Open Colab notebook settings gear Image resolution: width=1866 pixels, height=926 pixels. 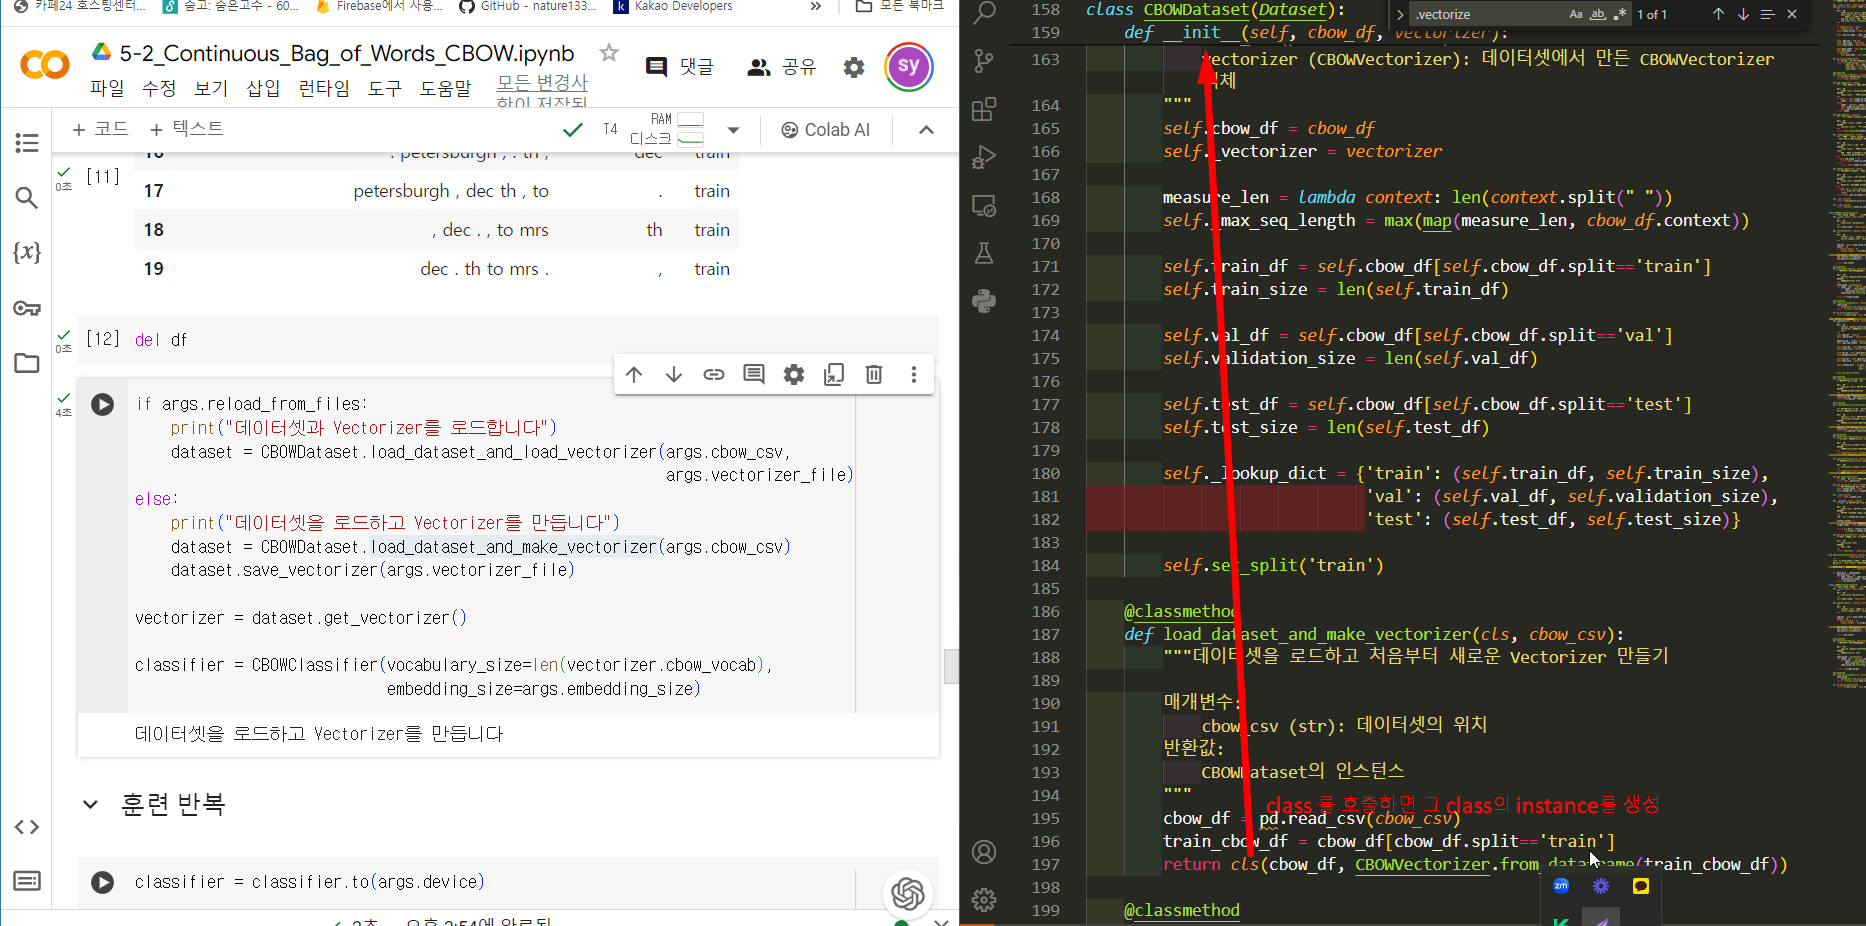tap(854, 67)
